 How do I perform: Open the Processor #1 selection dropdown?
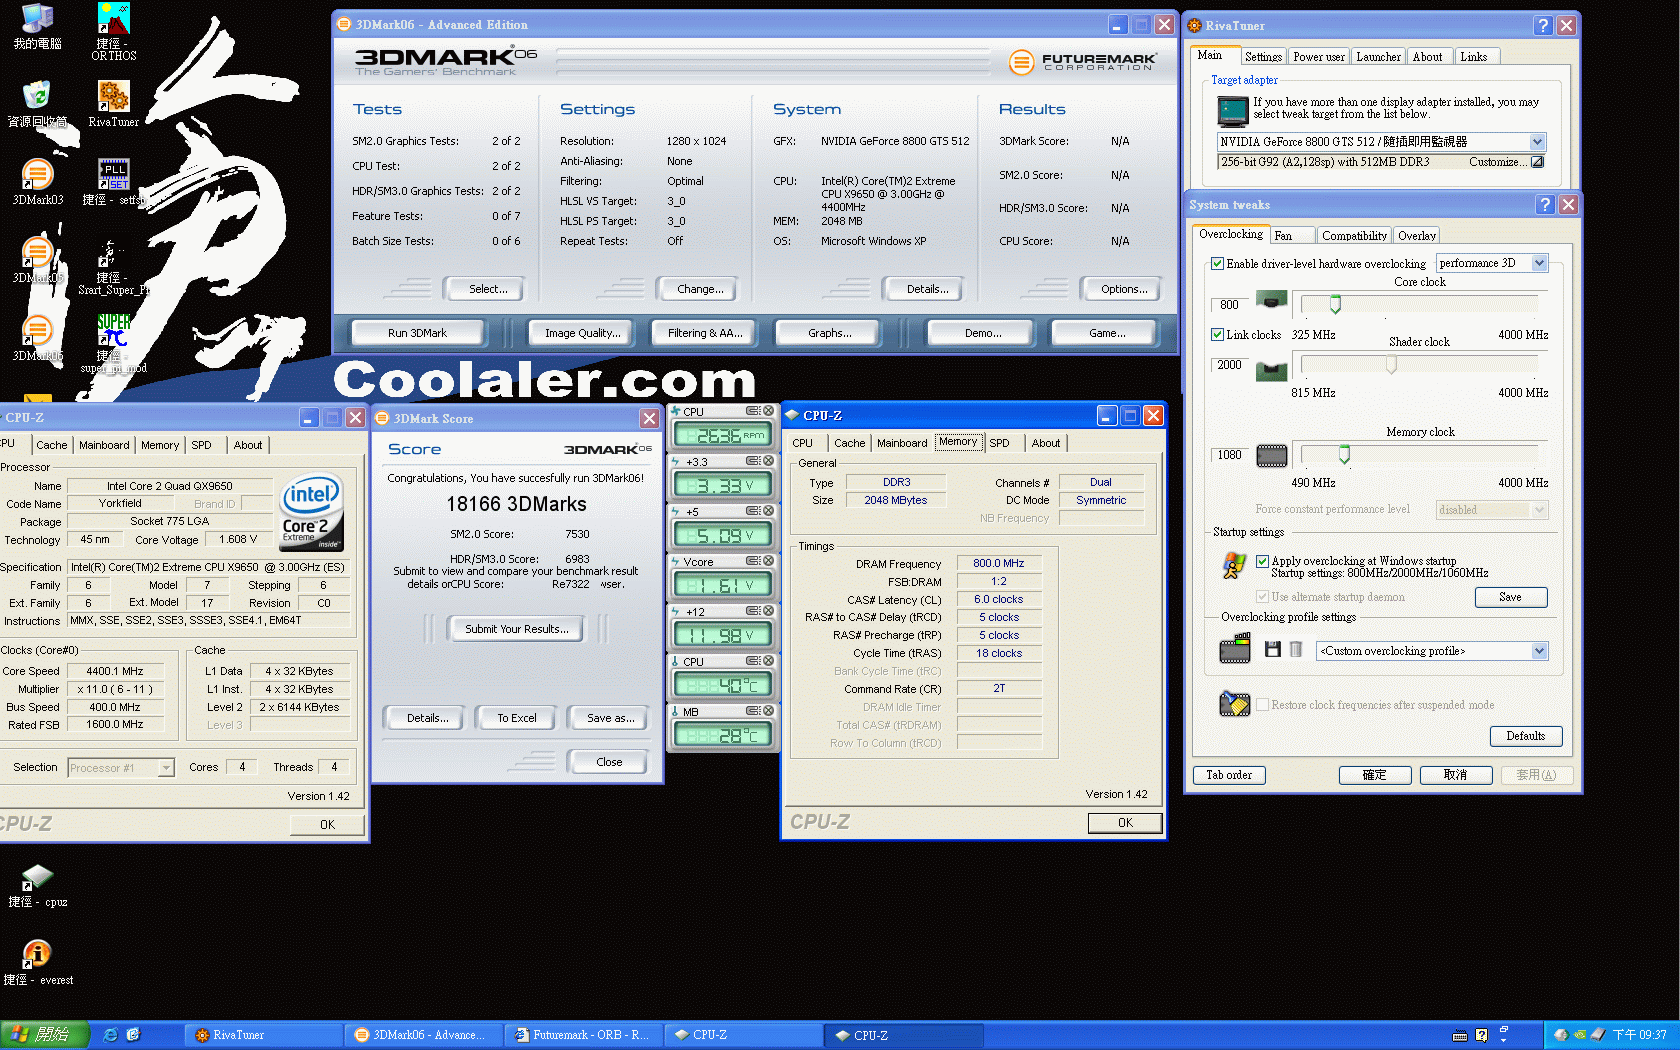pyautogui.click(x=166, y=768)
